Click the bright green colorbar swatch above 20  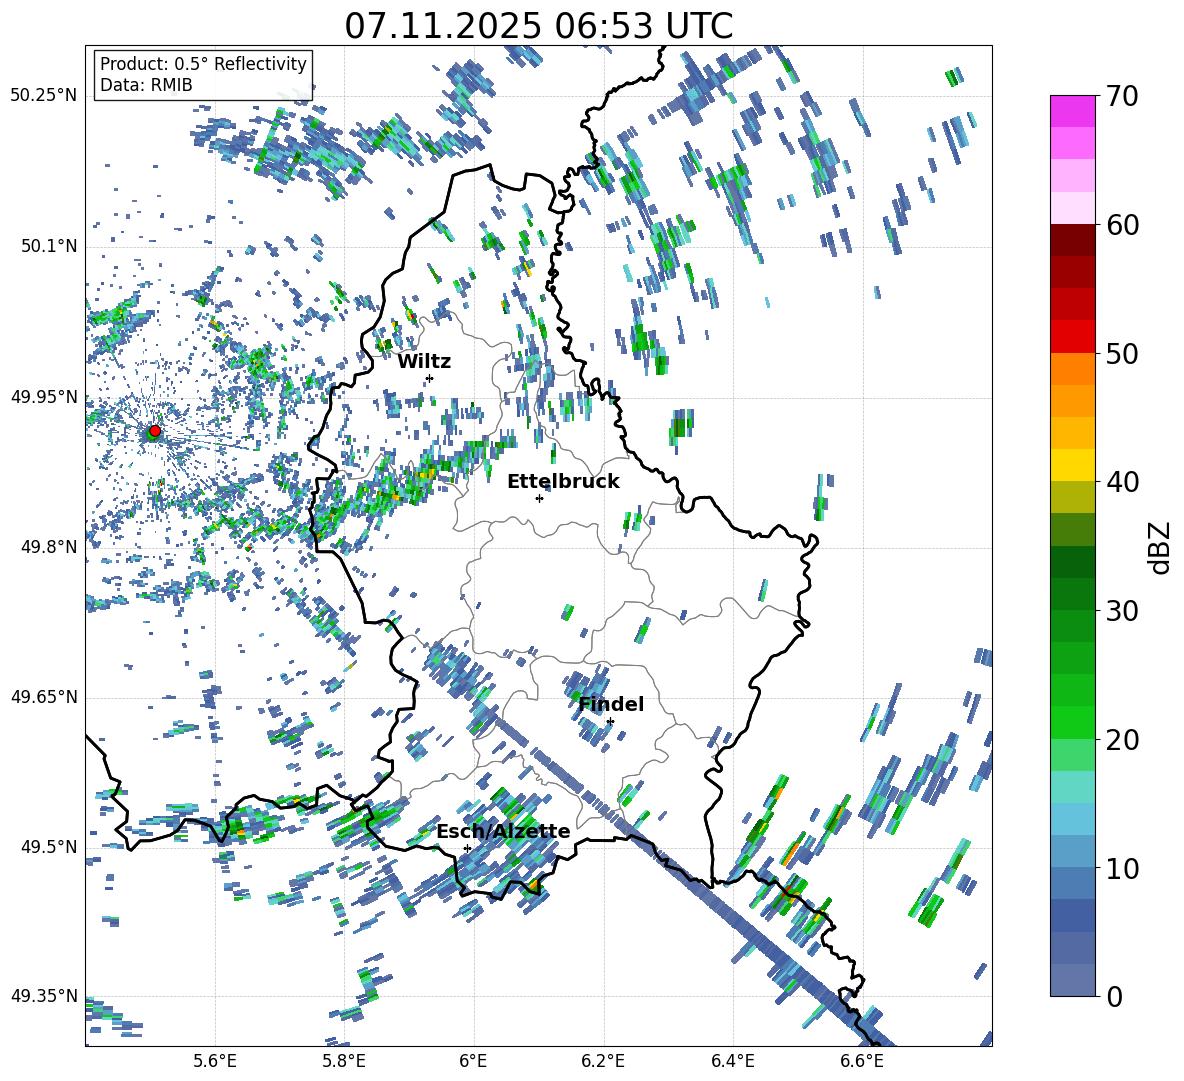point(1073,722)
